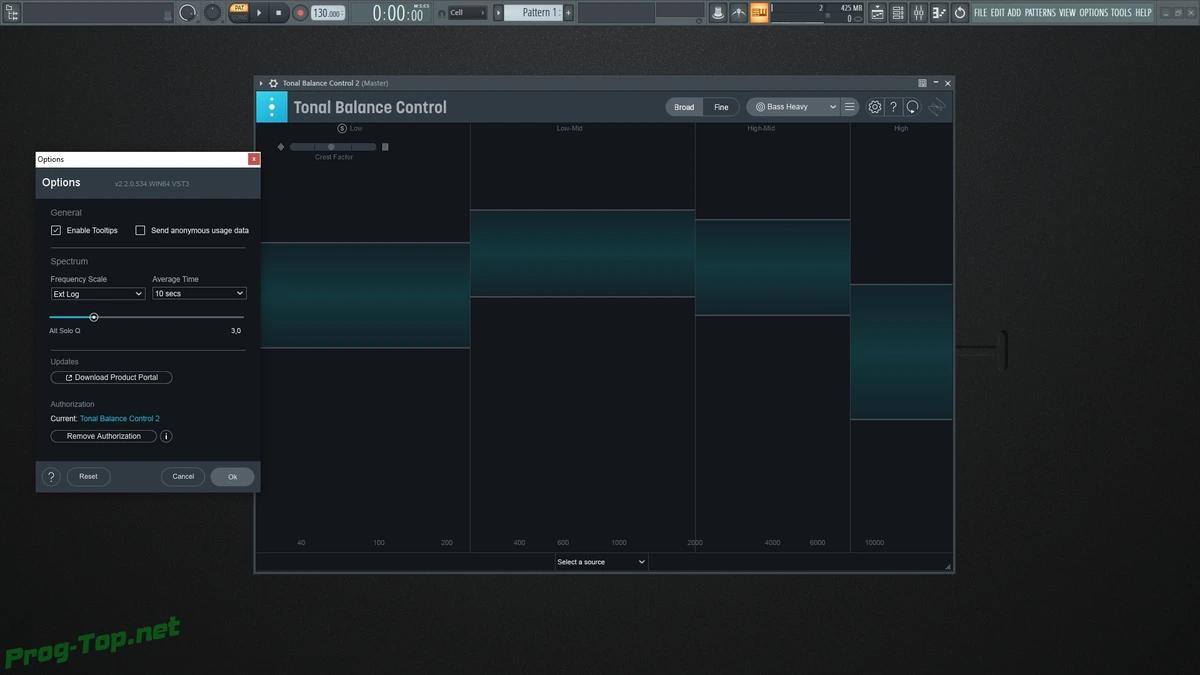The image size is (1200, 675).
Task: Adjust the master pitch knob in toolbar
Action: [x=213, y=12]
